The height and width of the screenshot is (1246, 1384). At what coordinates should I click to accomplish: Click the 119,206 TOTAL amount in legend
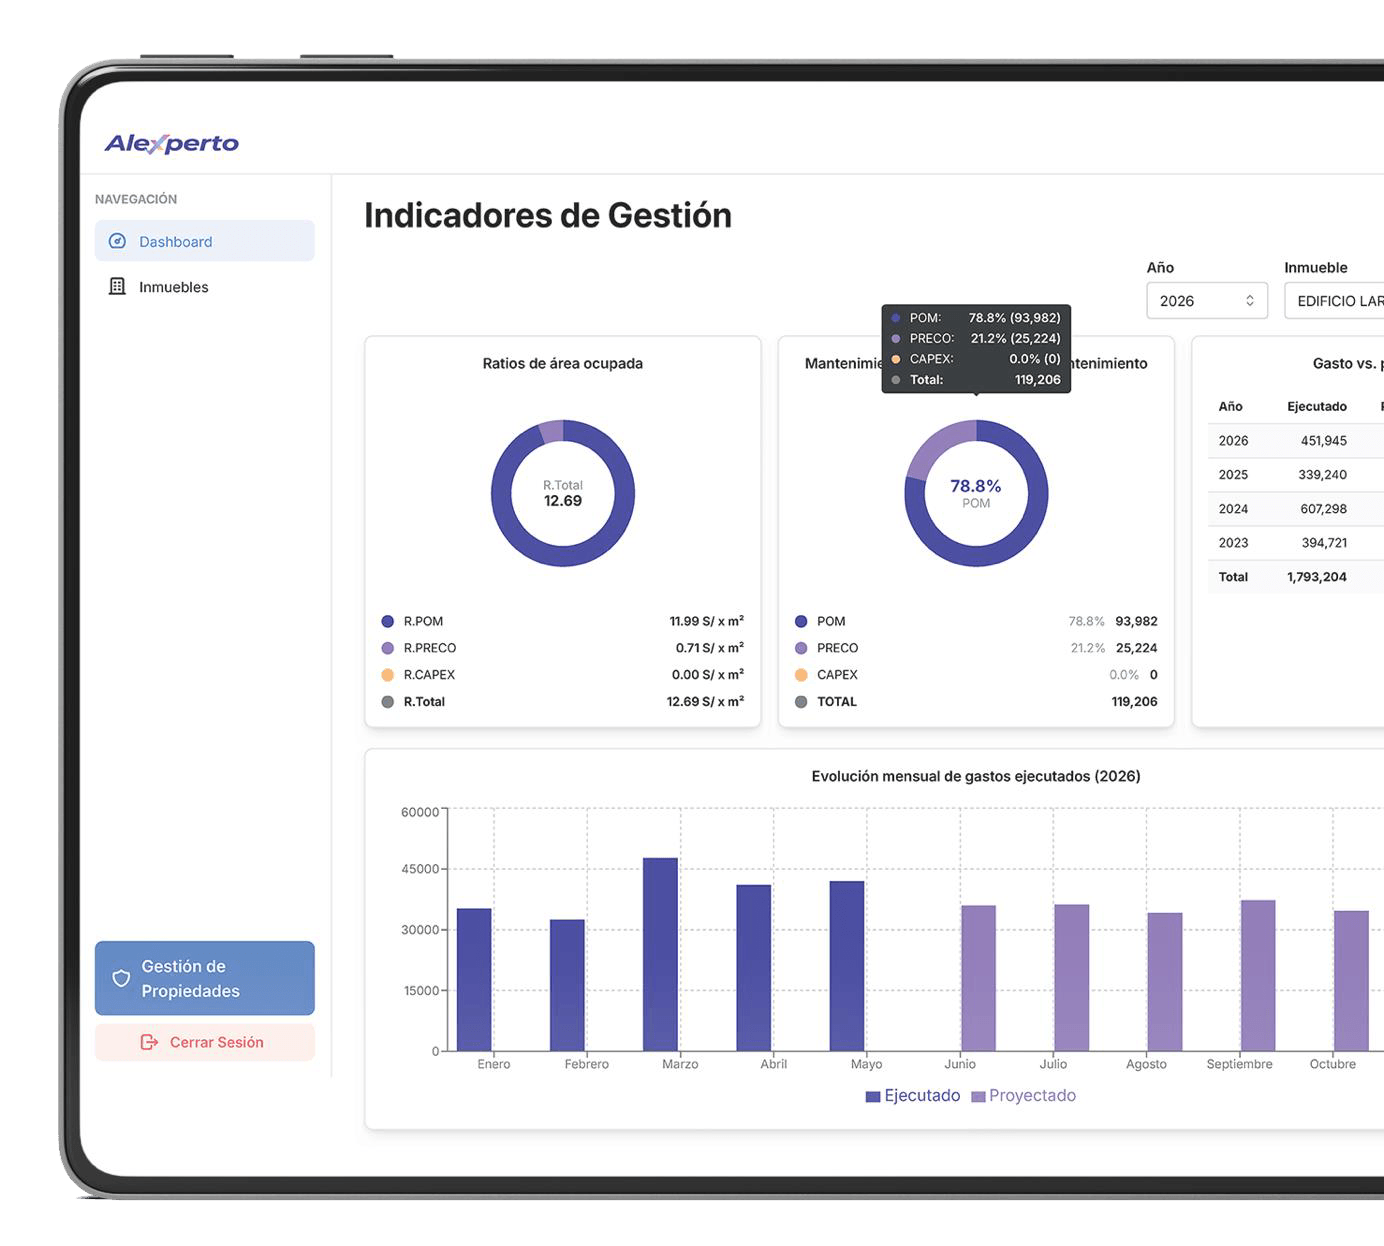[1135, 702]
